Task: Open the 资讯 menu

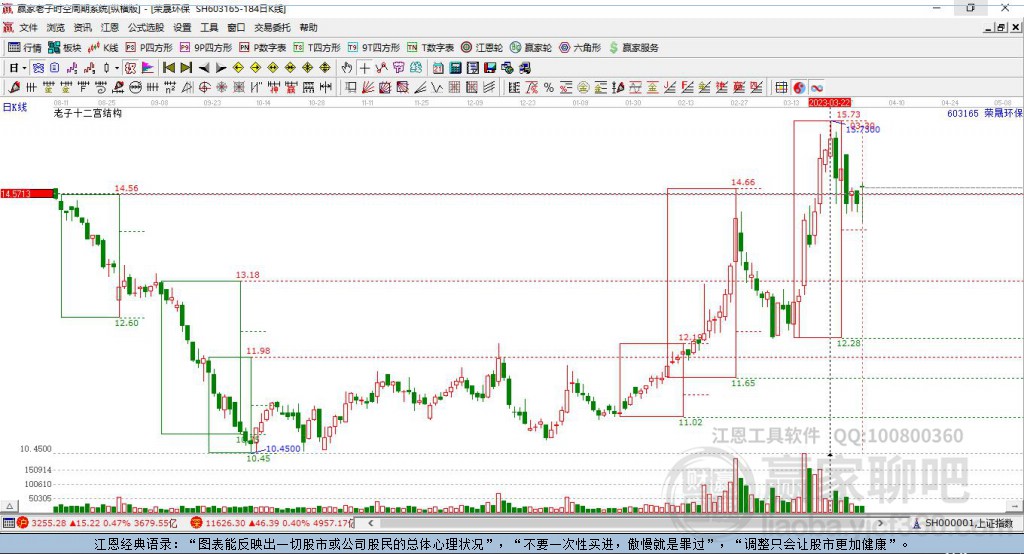Action: (x=82, y=27)
